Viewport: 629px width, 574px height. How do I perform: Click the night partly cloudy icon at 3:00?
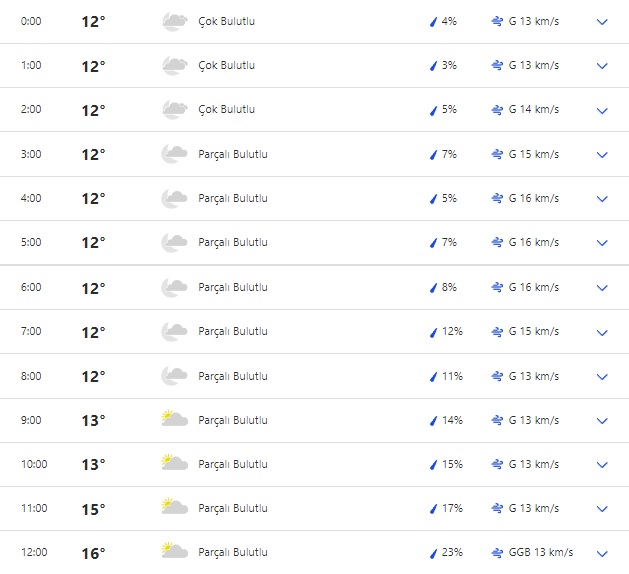(x=174, y=154)
